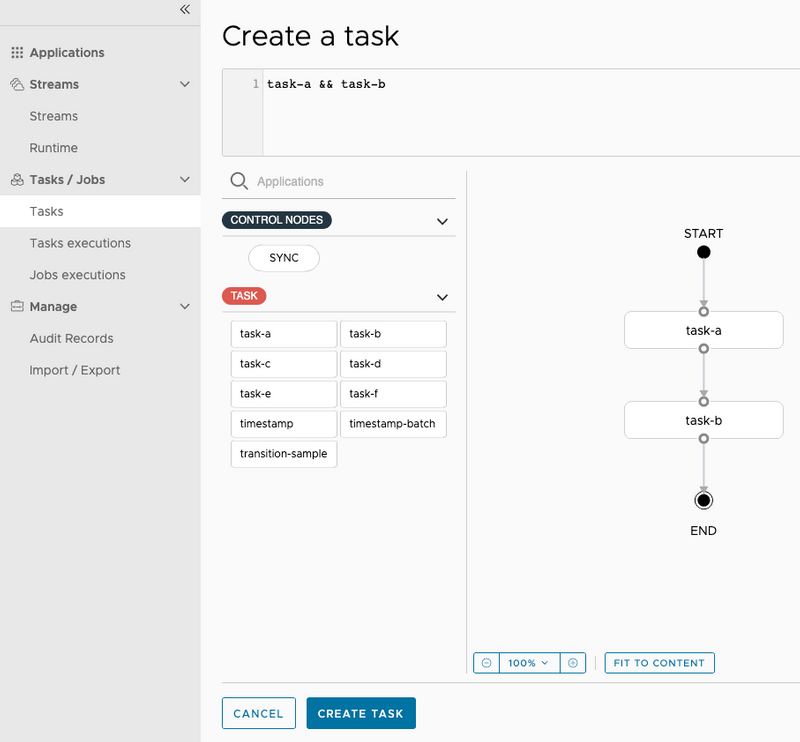This screenshot has width=800, height=742.
Task: Open the 100% zoom level dropdown
Action: [529, 662]
